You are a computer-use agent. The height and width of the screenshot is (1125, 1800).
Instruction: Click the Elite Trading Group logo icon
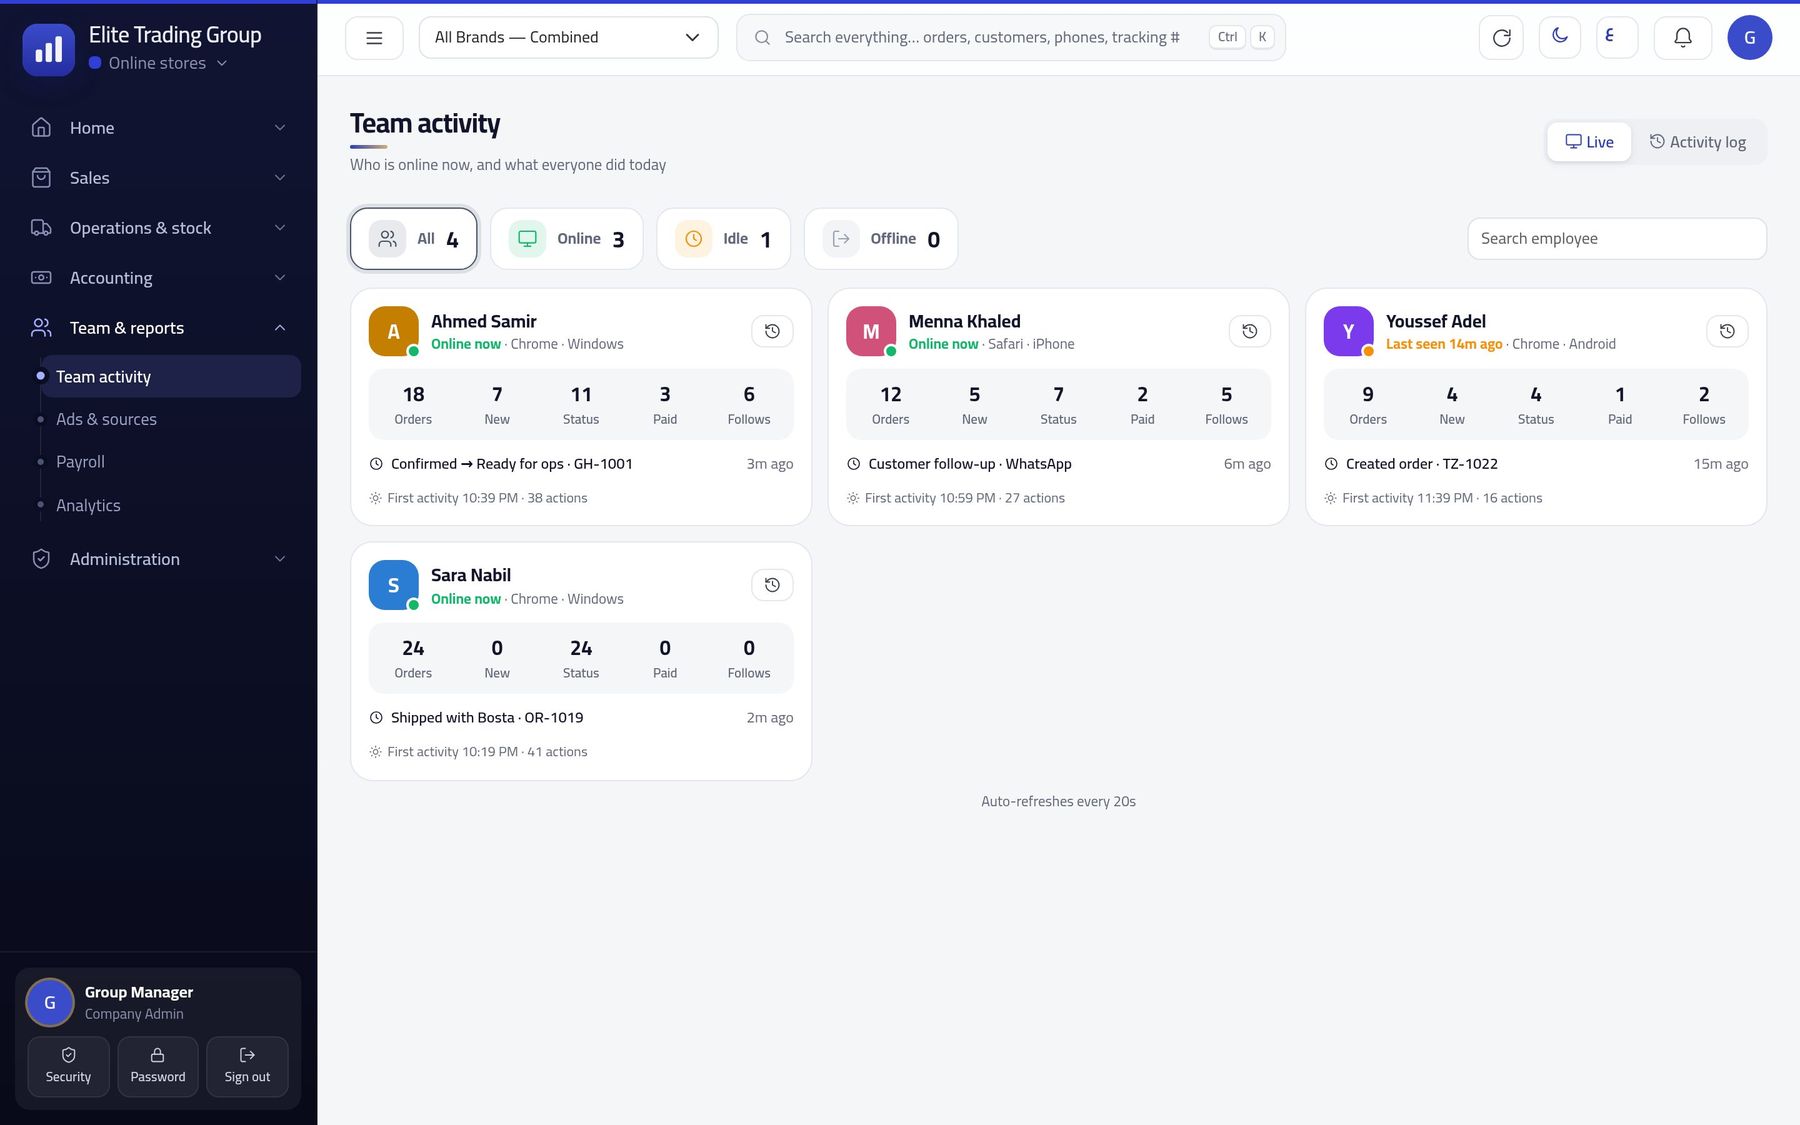pyautogui.click(x=49, y=49)
